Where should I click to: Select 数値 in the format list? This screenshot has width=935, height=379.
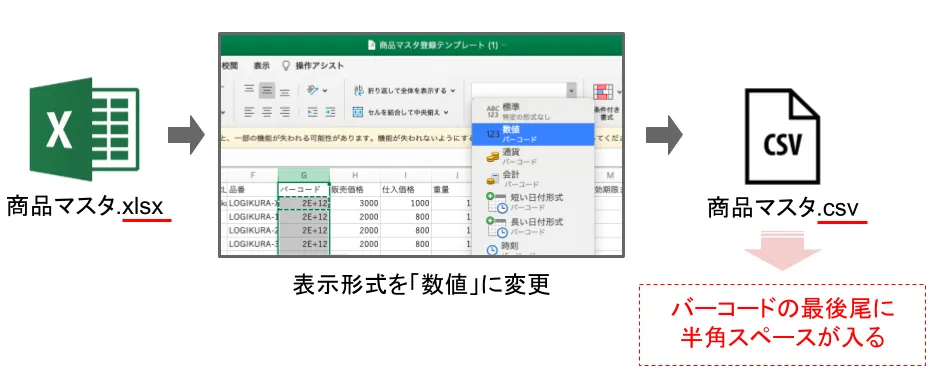(x=533, y=134)
